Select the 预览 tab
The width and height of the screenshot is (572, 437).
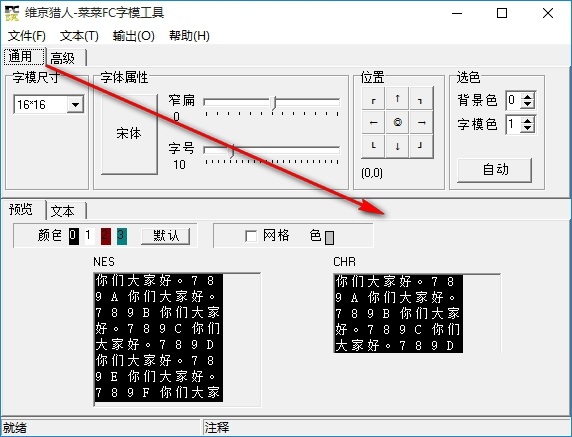23,209
